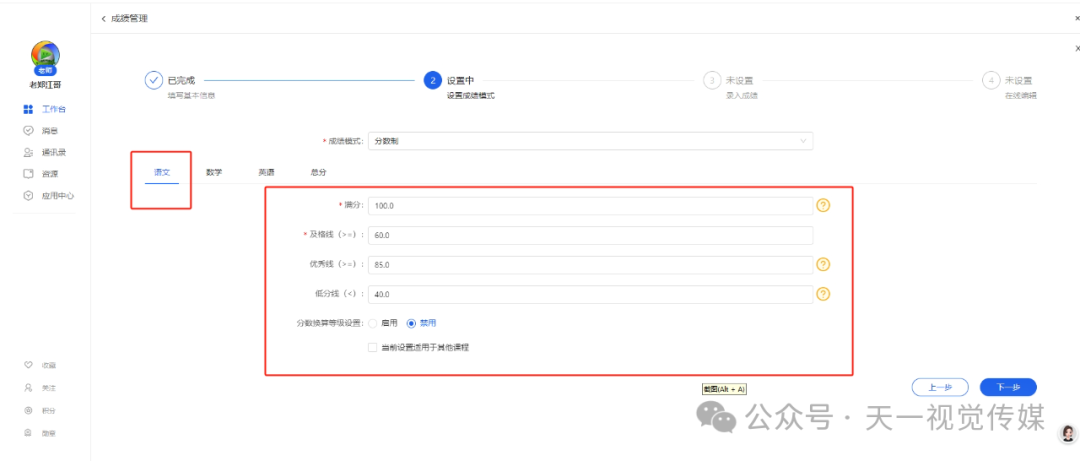Click the 下一步 next button
The height and width of the screenshot is (461, 1080).
(1008, 387)
